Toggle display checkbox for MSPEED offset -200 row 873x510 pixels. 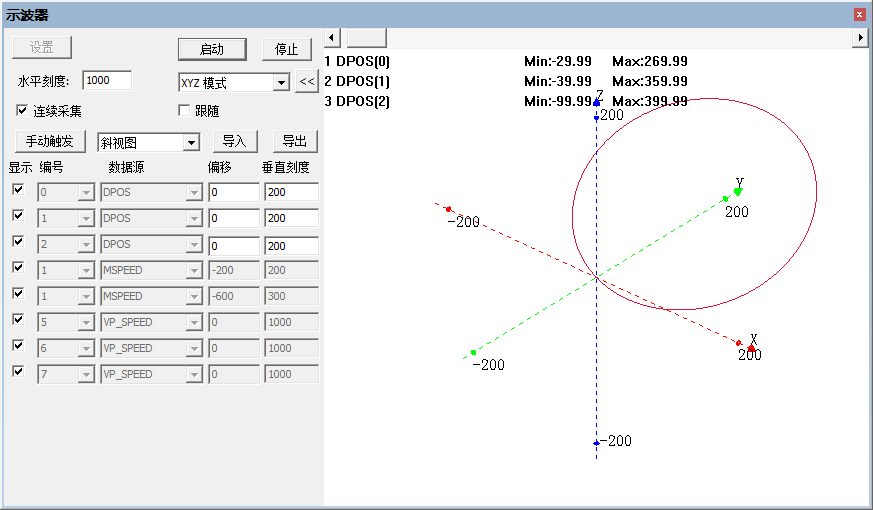point(18,267)
